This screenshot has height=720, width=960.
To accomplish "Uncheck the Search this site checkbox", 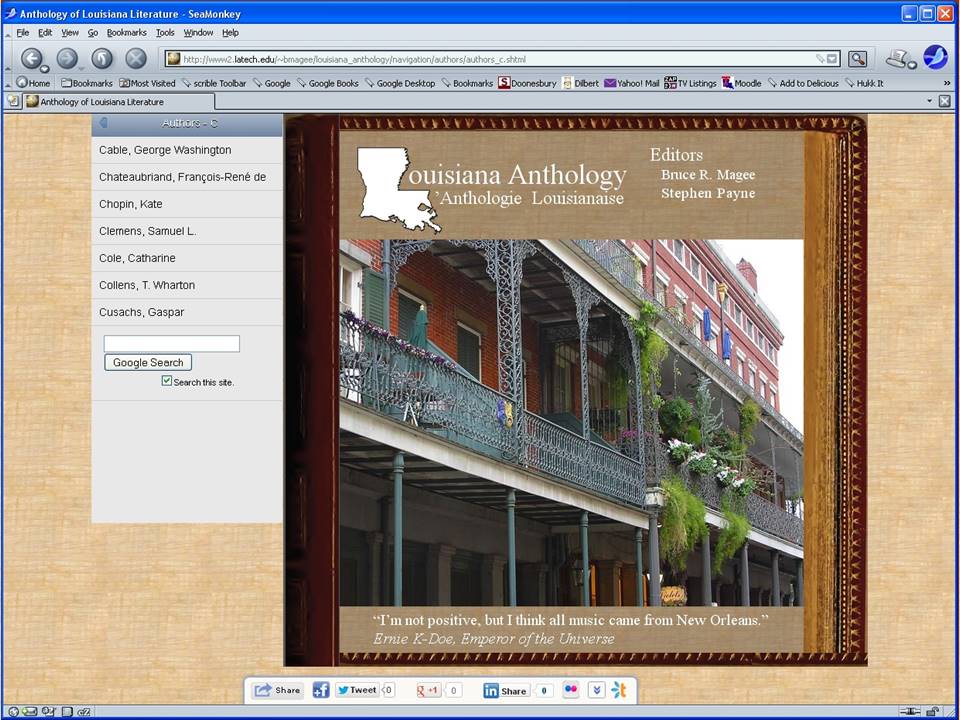I will [167, 381].
